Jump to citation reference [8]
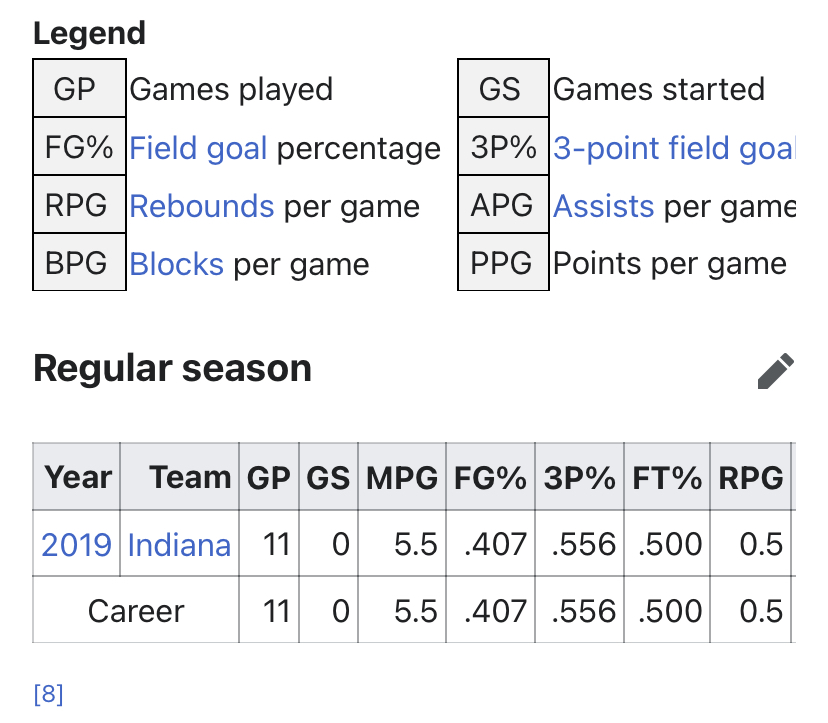This screenshot has height=723, width=828. [x=48, y=694]
